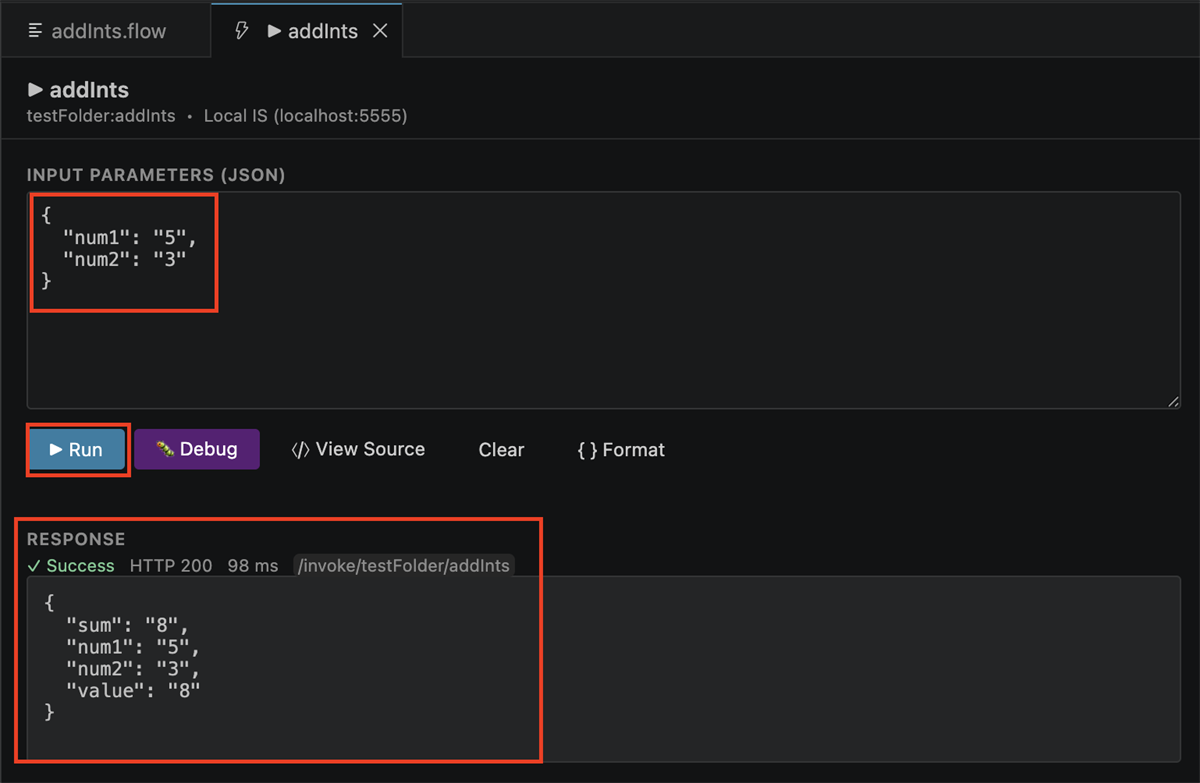
Task: Click the RESPONSE section label
Action: pyautogui.click(x=76, y=539)
